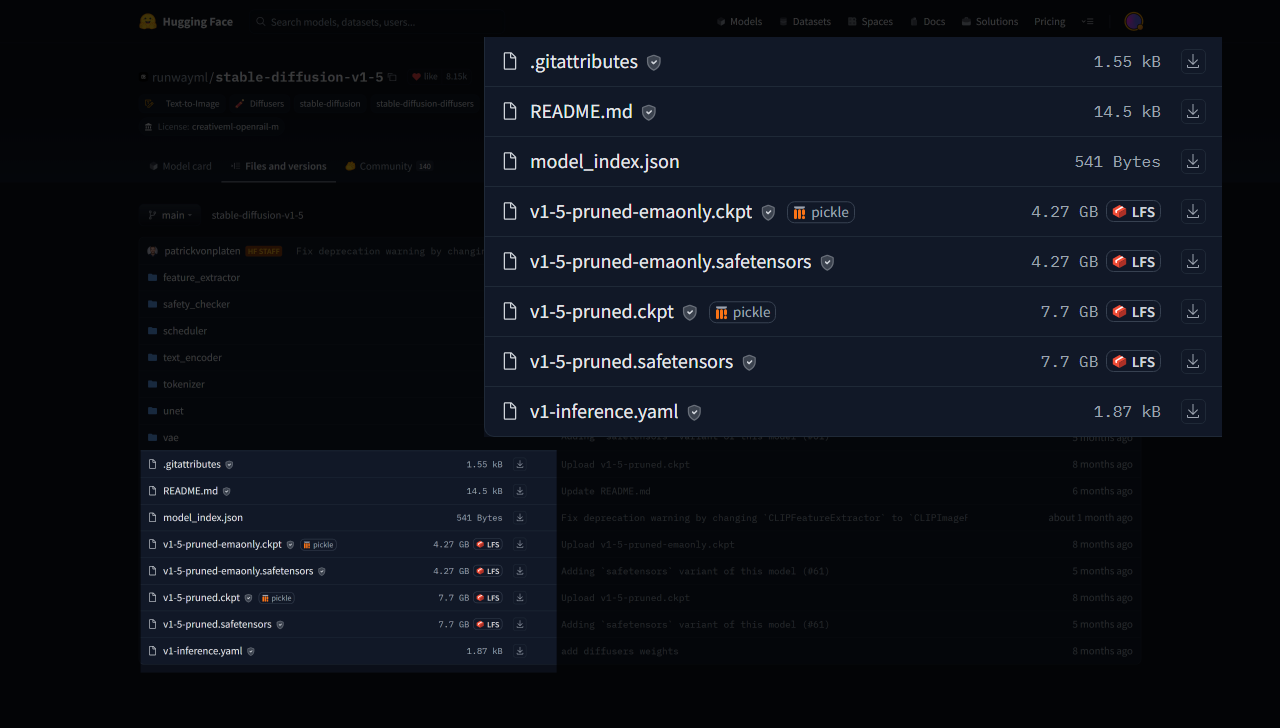Focus the Search models, datasets, users field
Screen dimensions: 1280x728
click(343, 22)
